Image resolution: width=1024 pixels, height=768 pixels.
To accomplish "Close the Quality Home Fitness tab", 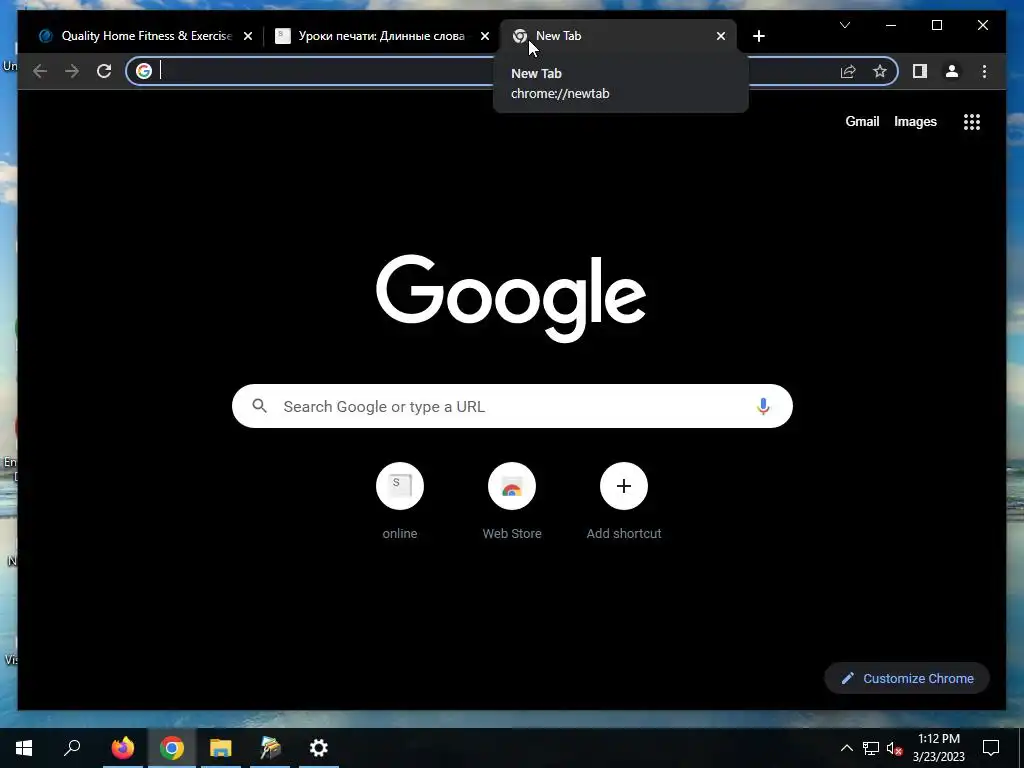I will [248, 37].
